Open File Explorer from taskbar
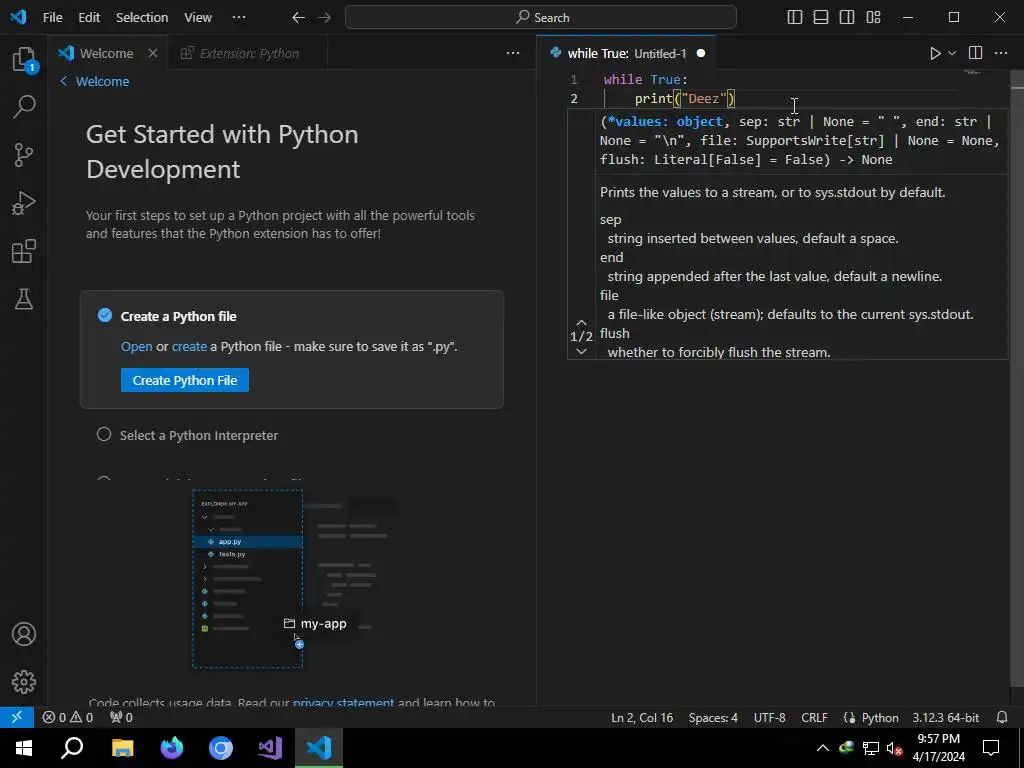Viewport: 1024px width, 768px height. pos(122,748)
